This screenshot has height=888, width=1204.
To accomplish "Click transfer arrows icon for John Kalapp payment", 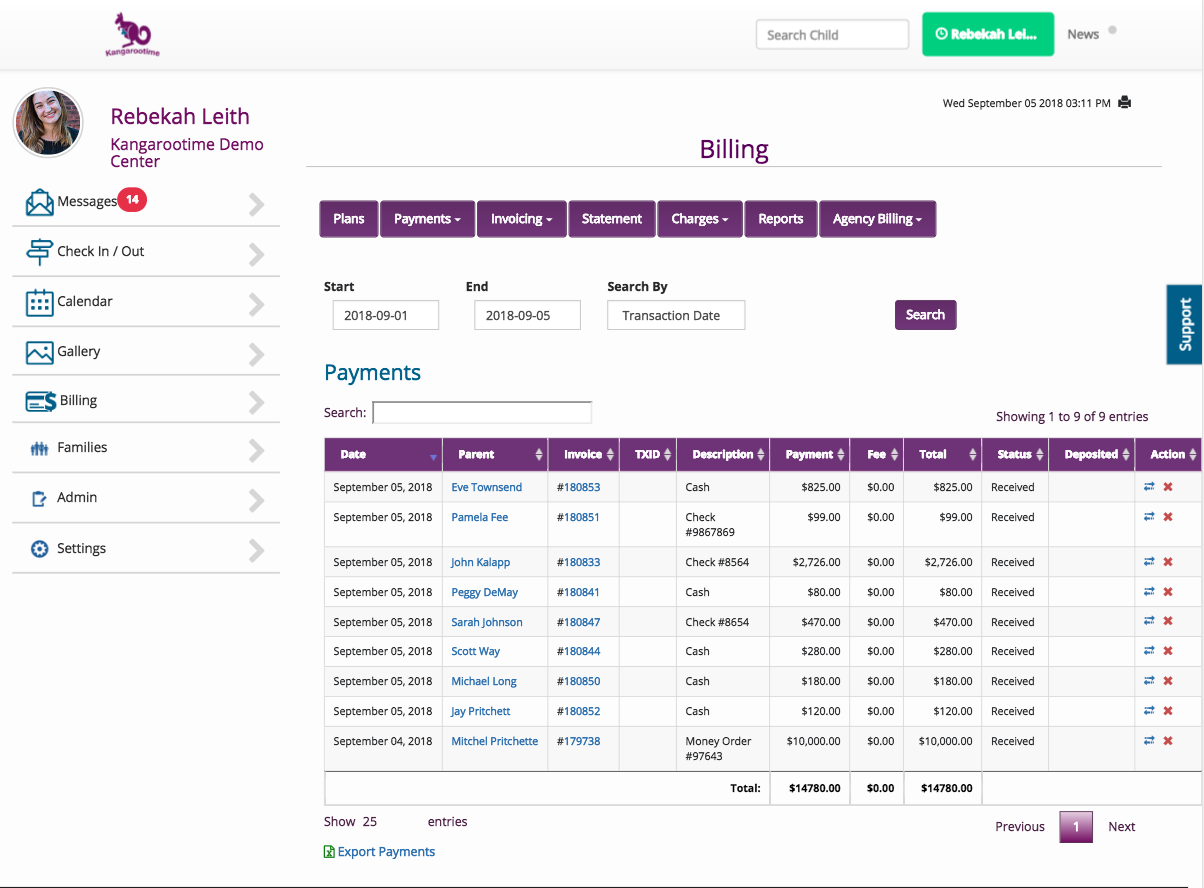I will [x=1149, y=562].
